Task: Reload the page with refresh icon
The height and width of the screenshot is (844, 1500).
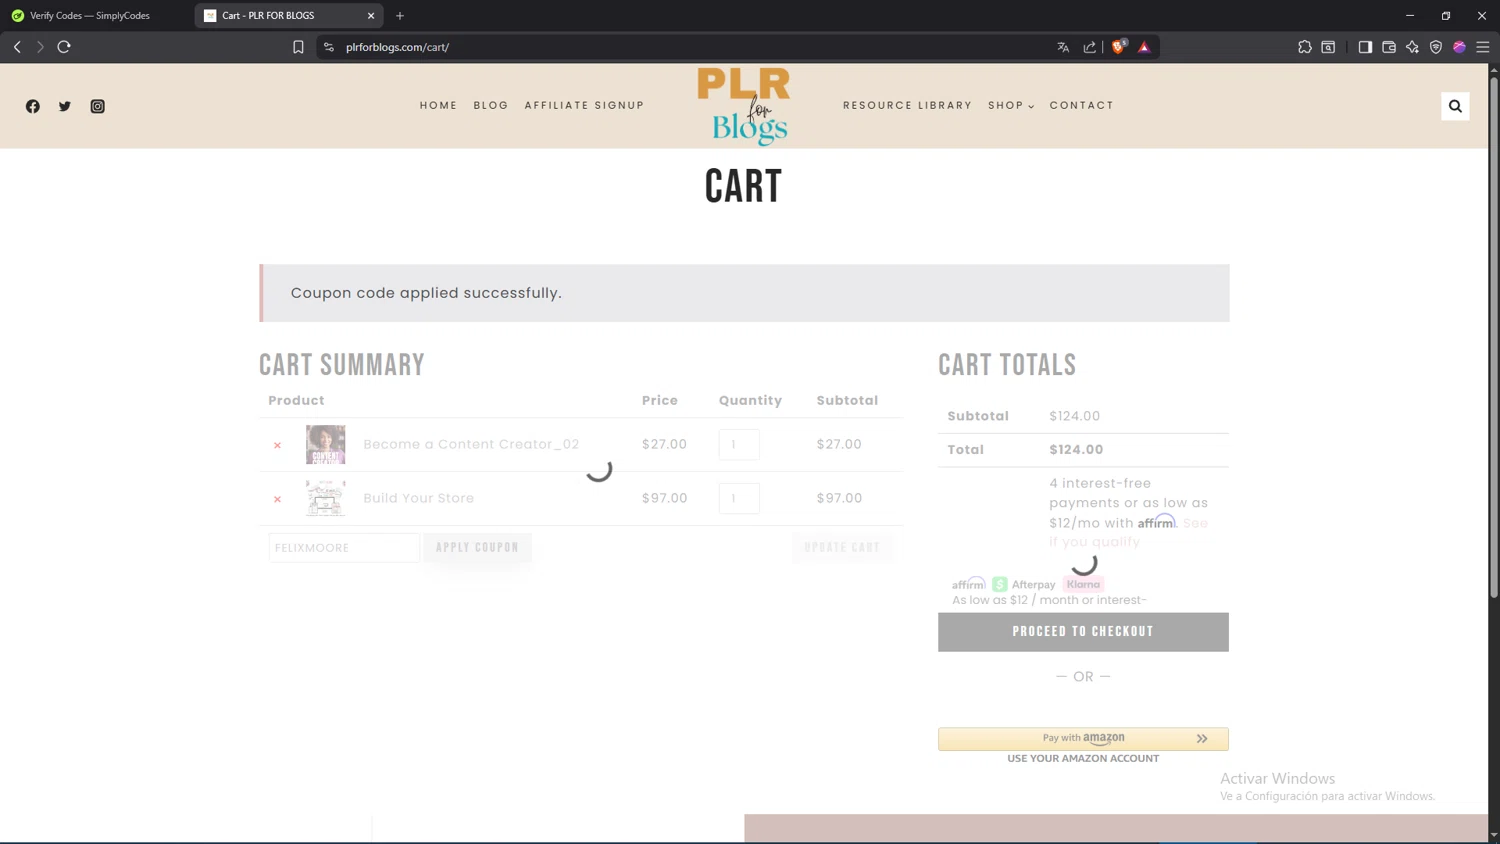Action: (x=64, y=47)
